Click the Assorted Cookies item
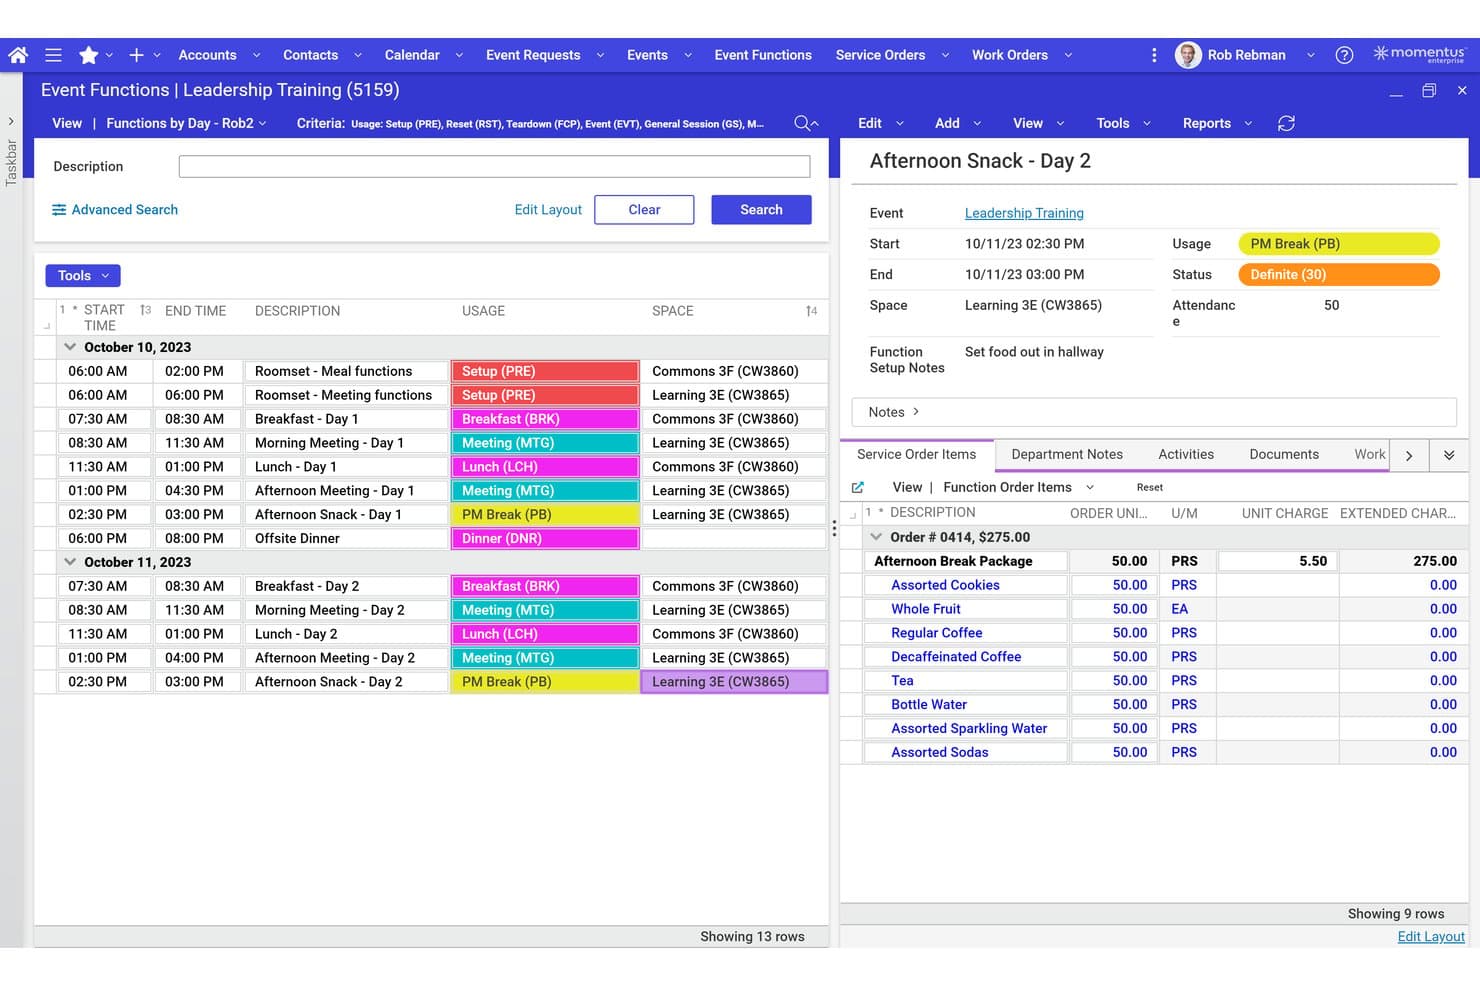This screenshot has width=1480, height=987. (x=945, y=585)
